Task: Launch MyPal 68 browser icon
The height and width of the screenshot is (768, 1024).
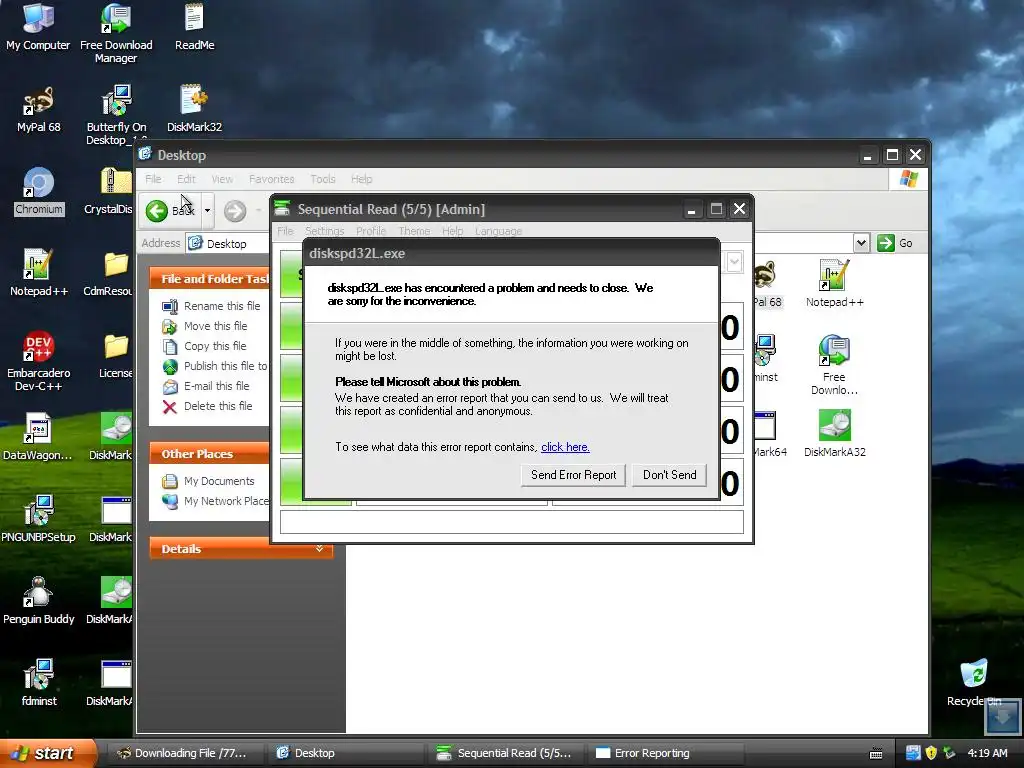Action: tap(38, 108)
